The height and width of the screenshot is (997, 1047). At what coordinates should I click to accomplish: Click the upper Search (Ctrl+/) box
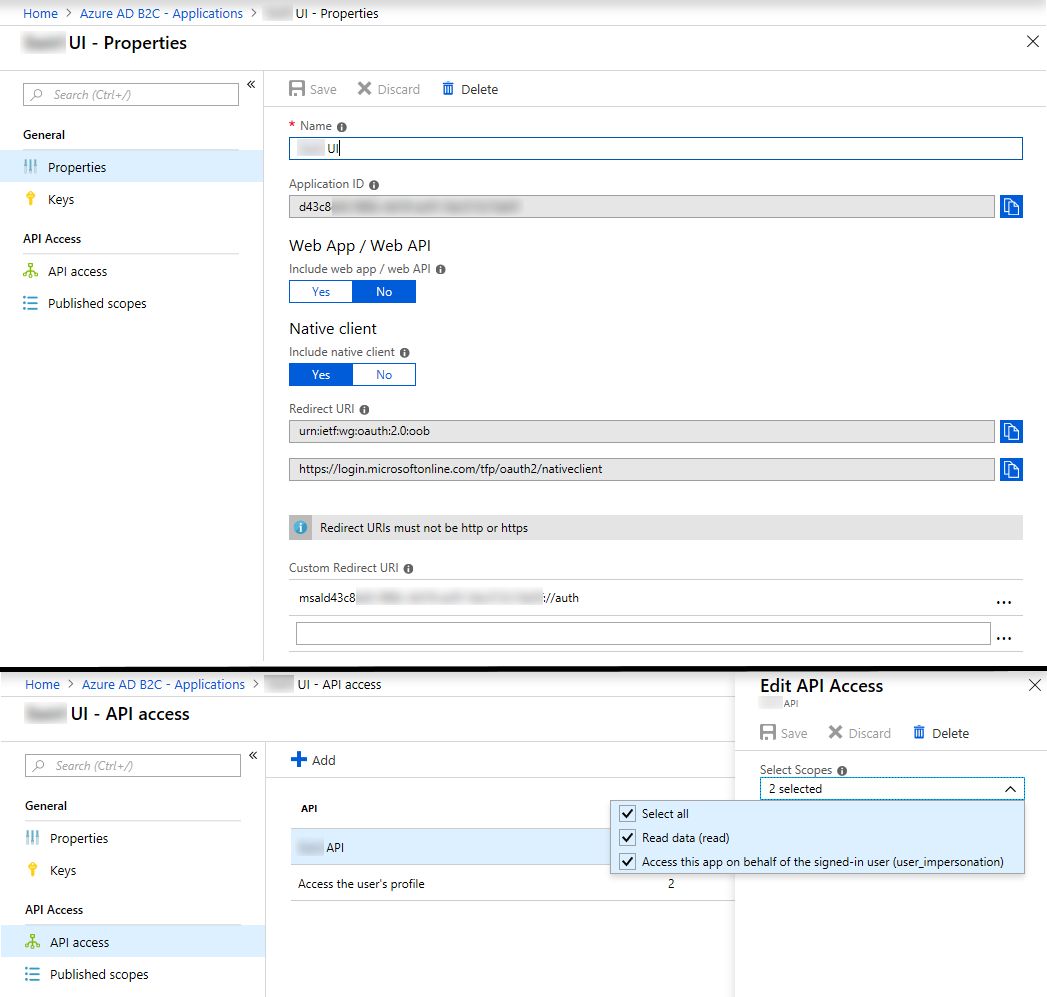click(x=131, y=94)
